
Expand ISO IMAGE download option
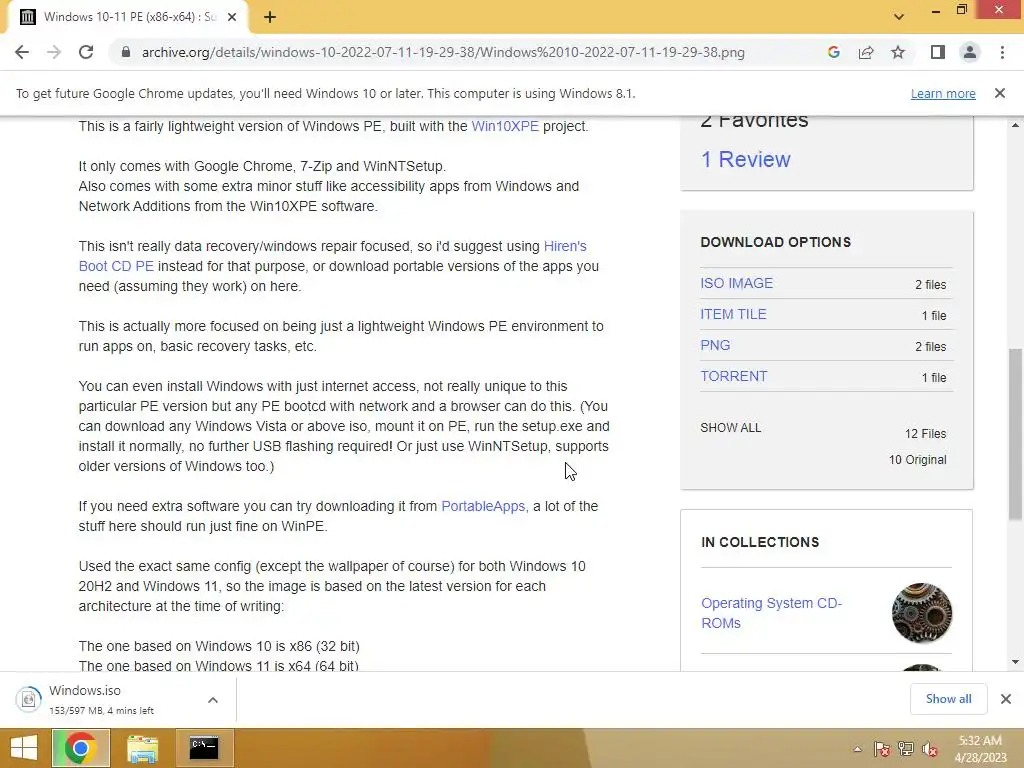pyautogui.click(x=736, y=283)
